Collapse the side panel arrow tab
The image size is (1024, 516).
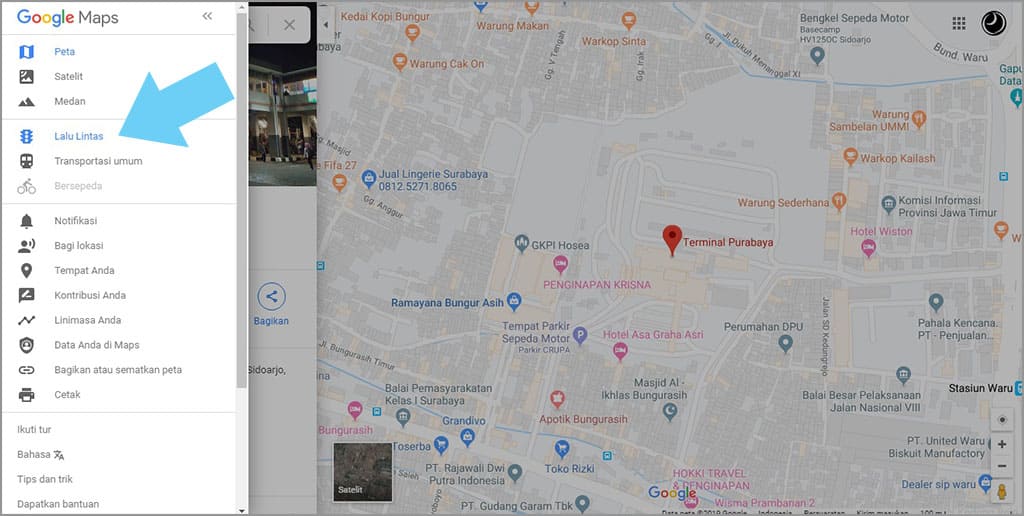324,24
